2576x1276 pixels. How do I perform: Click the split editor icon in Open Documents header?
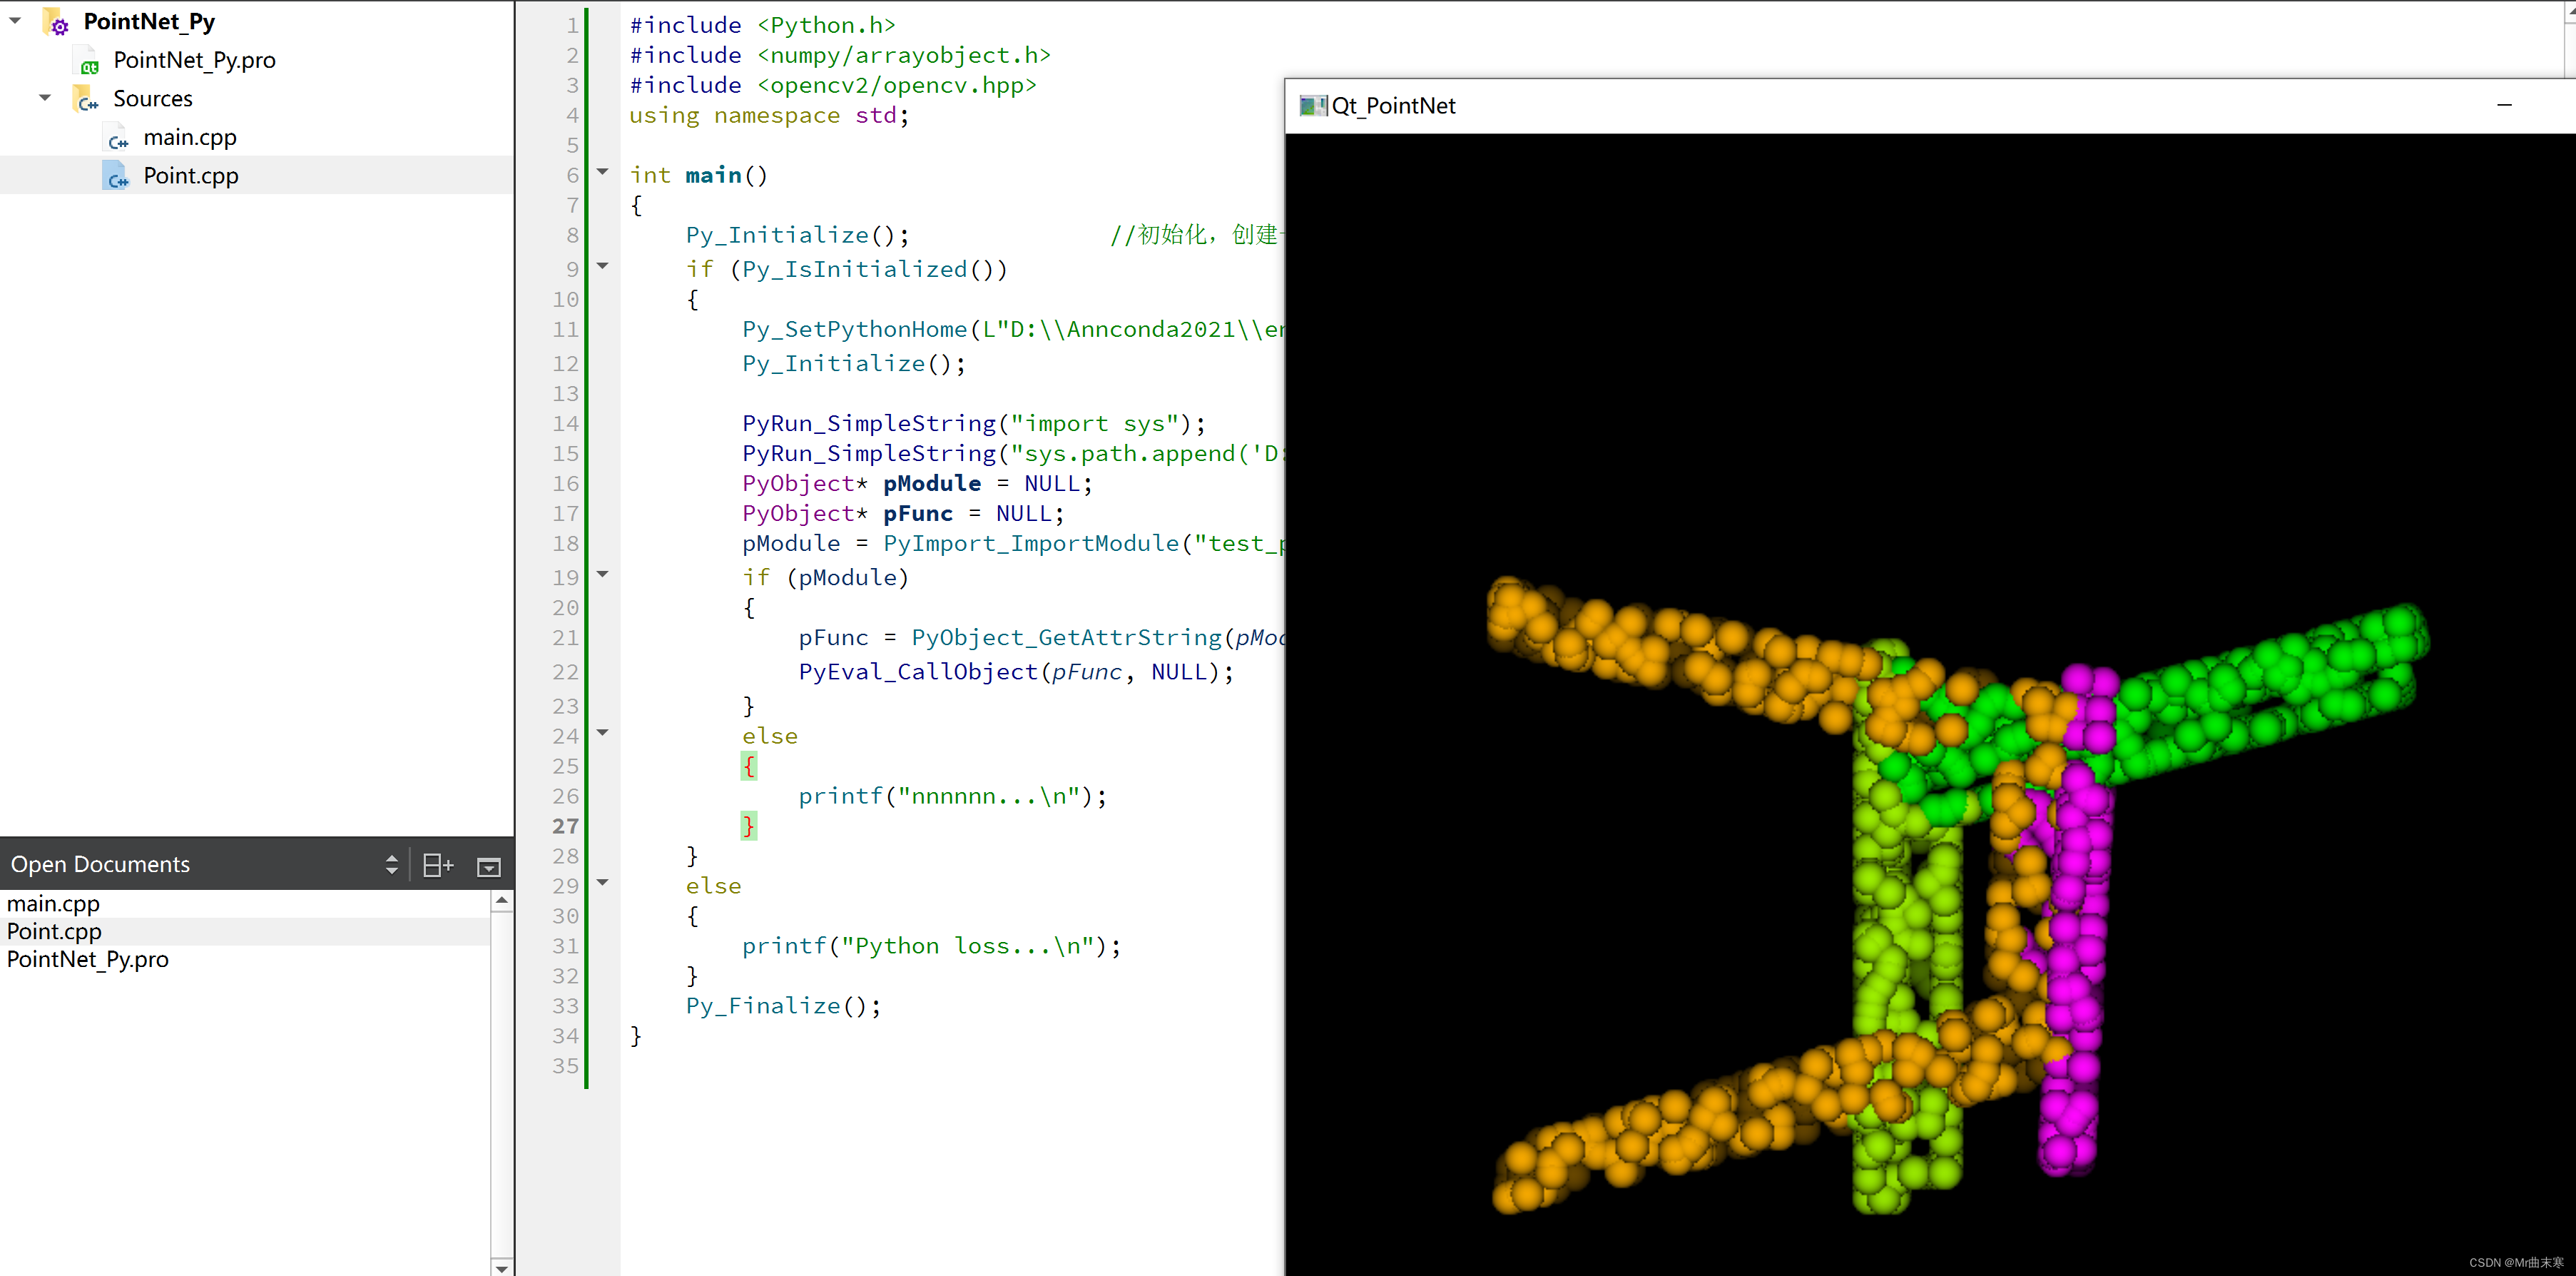tap(437, 864)
